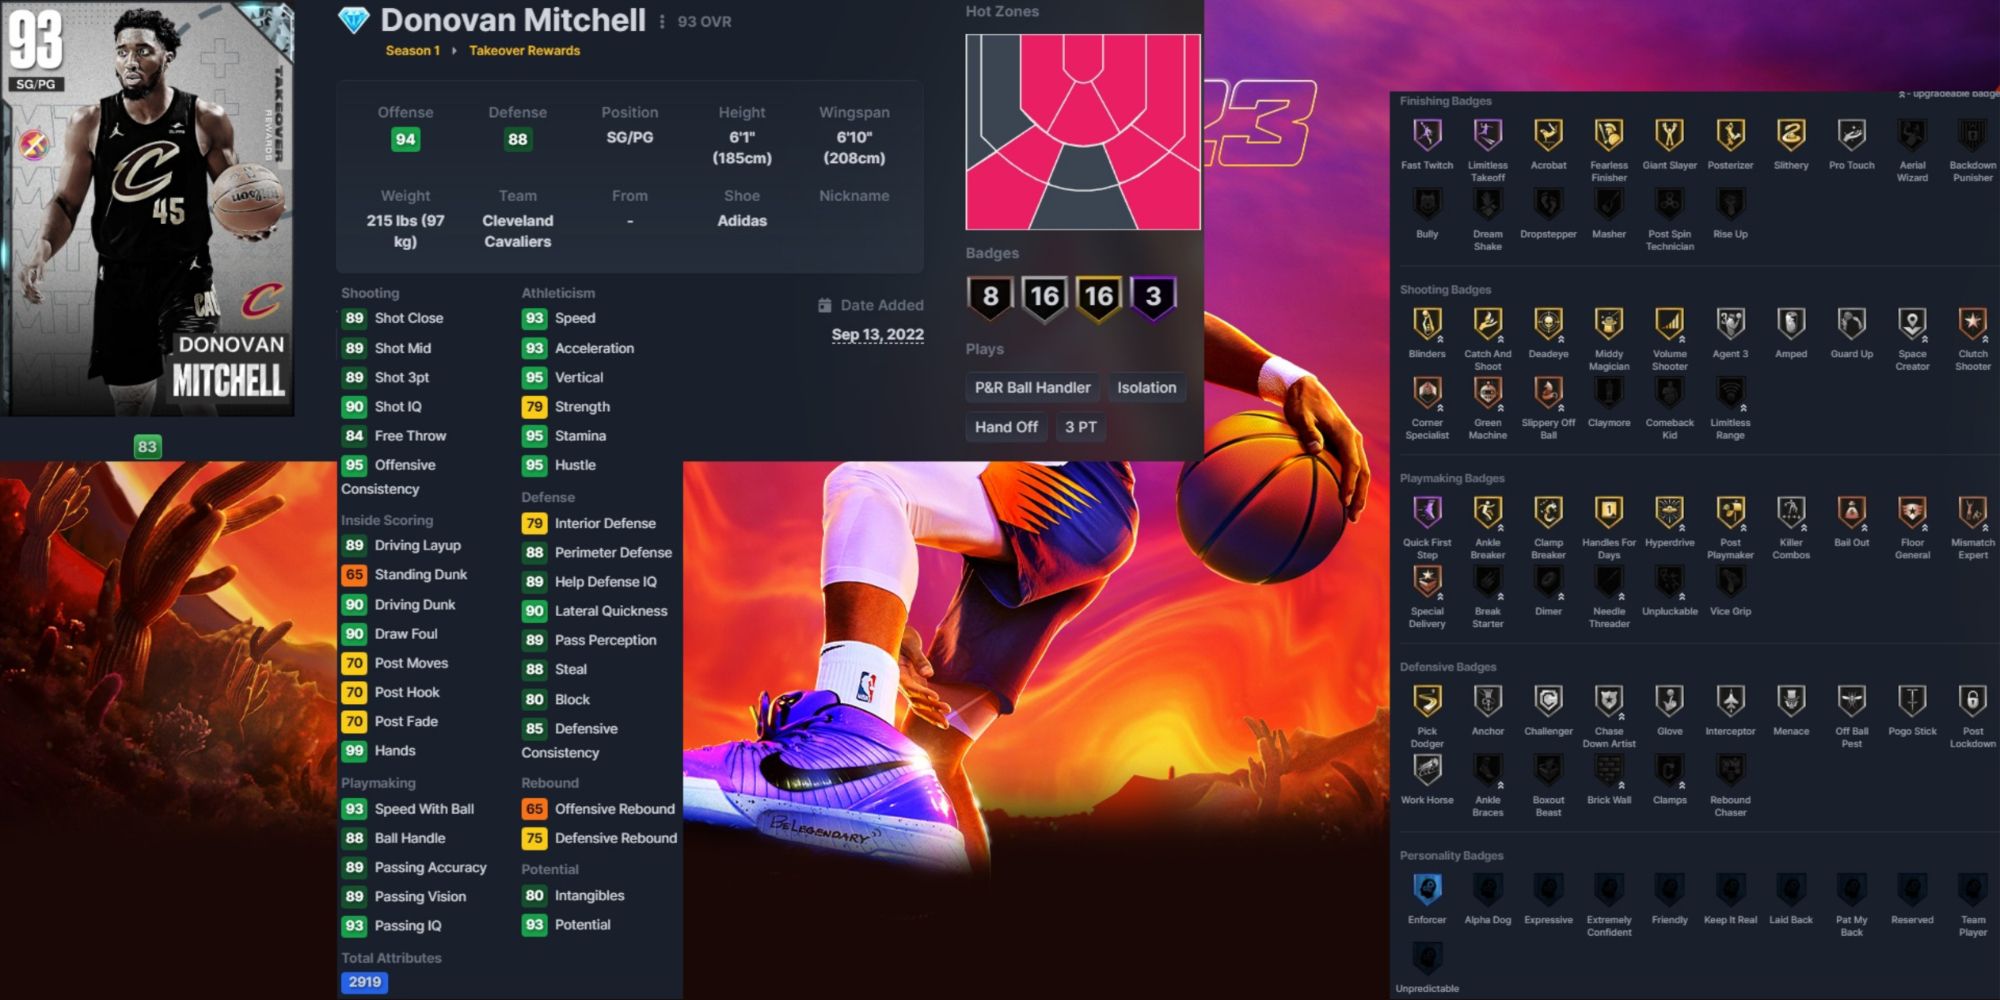Click the Blinders shooting badge icon

(x=1427, y=323)
